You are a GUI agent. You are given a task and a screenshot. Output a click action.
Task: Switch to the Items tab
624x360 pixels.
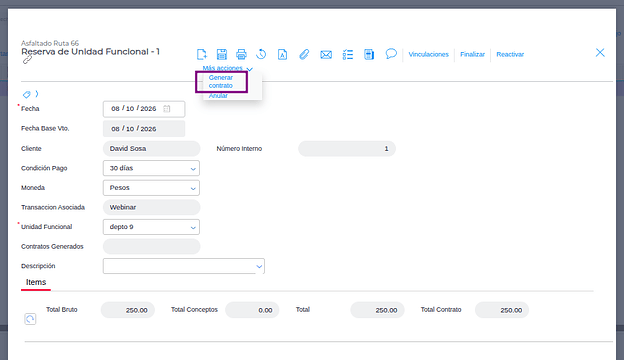(x=36, y=282)
